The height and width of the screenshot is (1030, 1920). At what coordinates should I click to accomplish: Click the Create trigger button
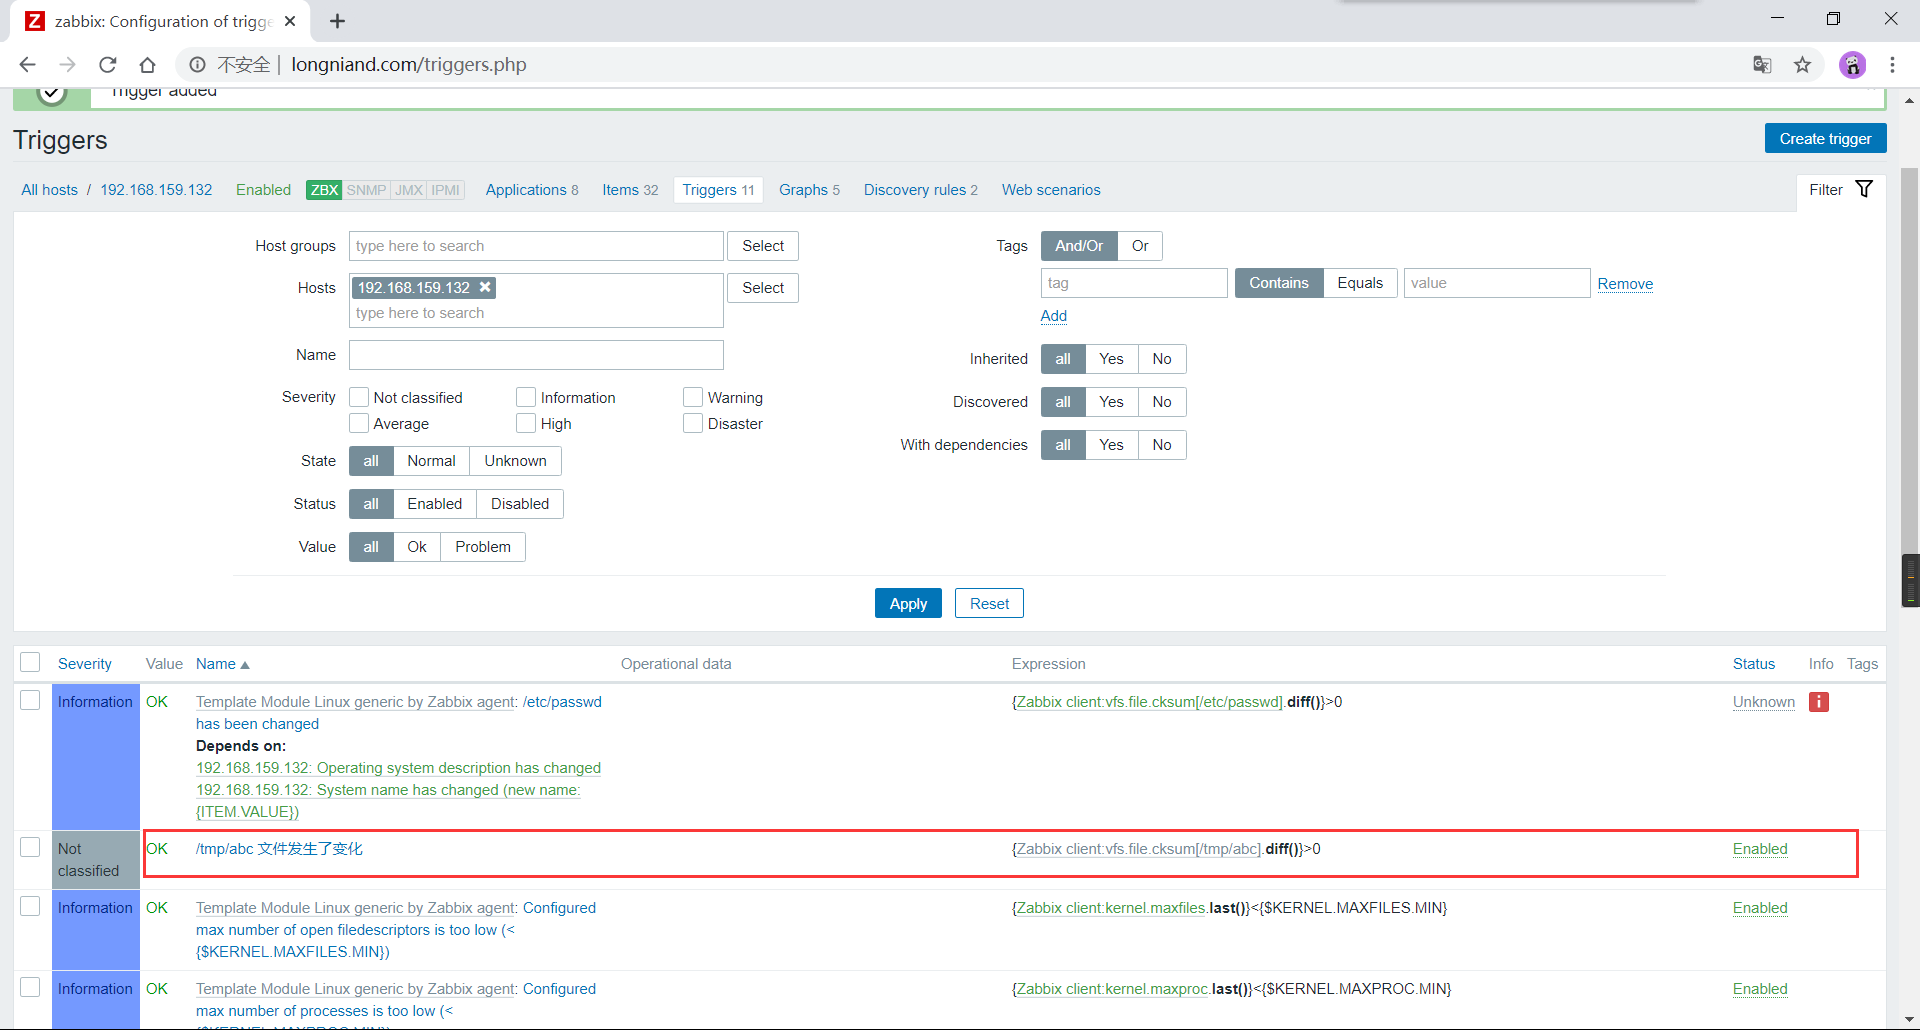coord(1825,139)
